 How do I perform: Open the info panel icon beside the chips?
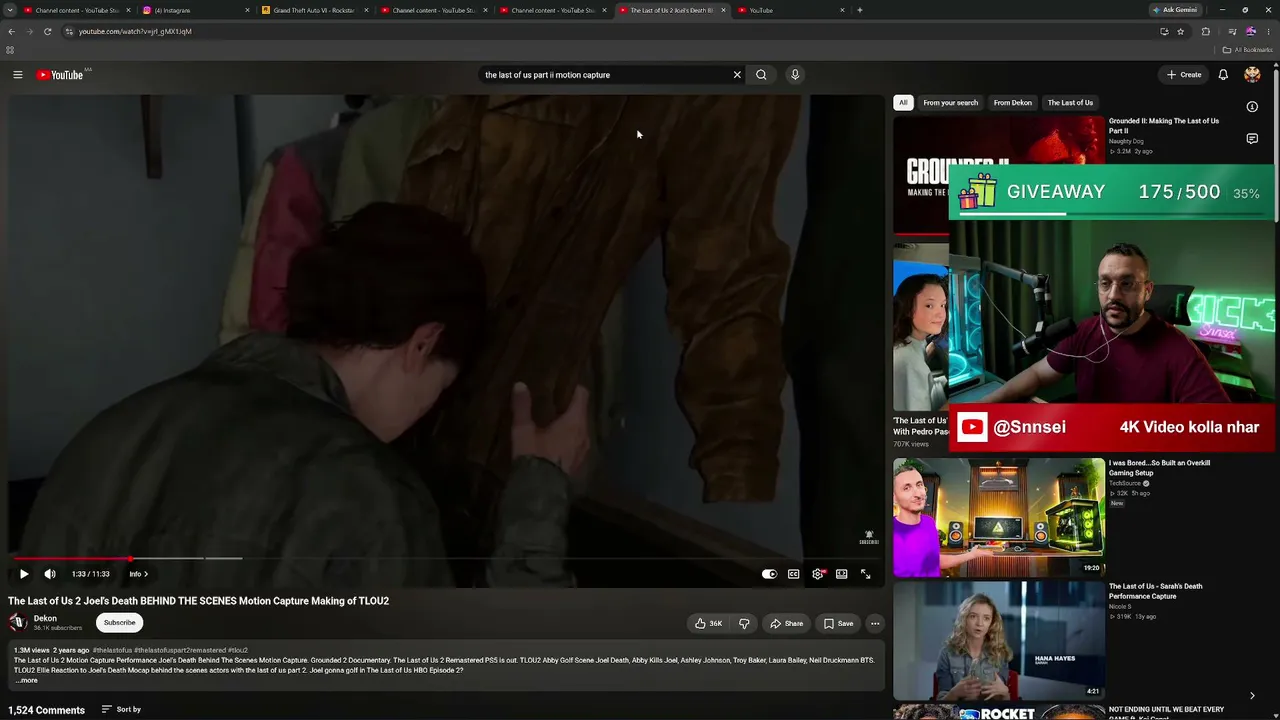[x=1252, y=107]
